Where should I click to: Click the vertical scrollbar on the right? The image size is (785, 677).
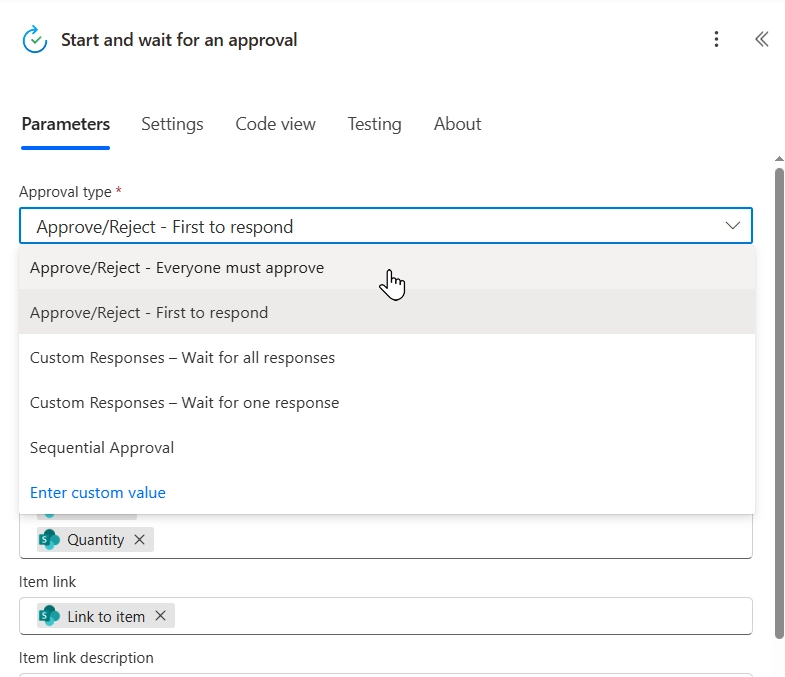coord(779,400)
